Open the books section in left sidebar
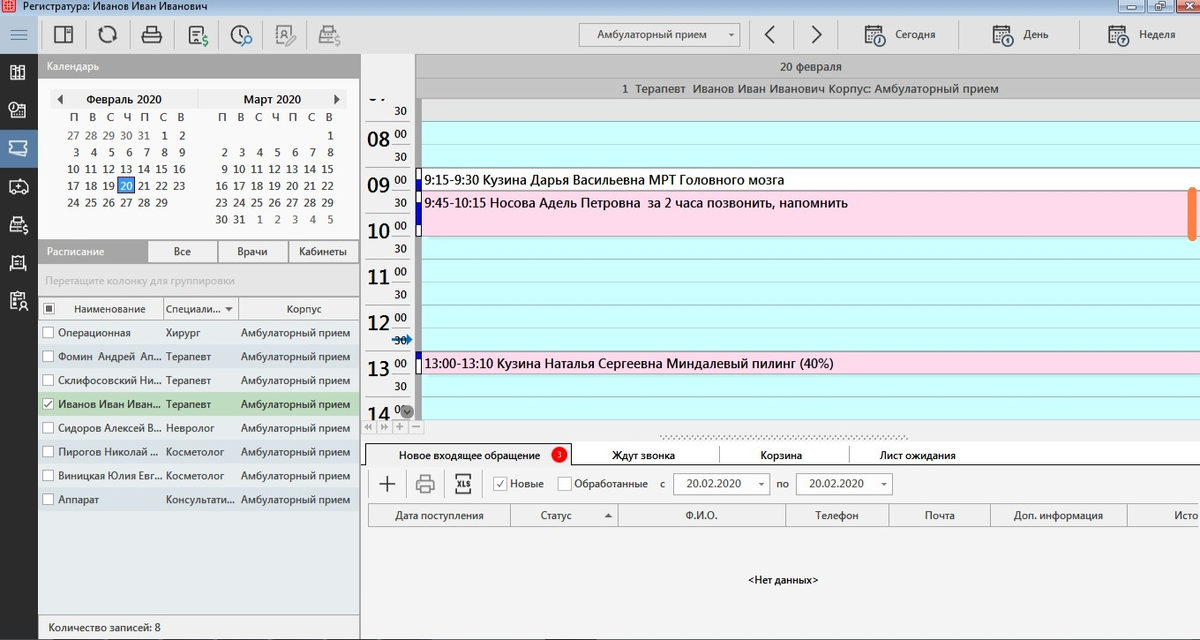Viewport: 1200px width, 640px height. pos(17,72)
